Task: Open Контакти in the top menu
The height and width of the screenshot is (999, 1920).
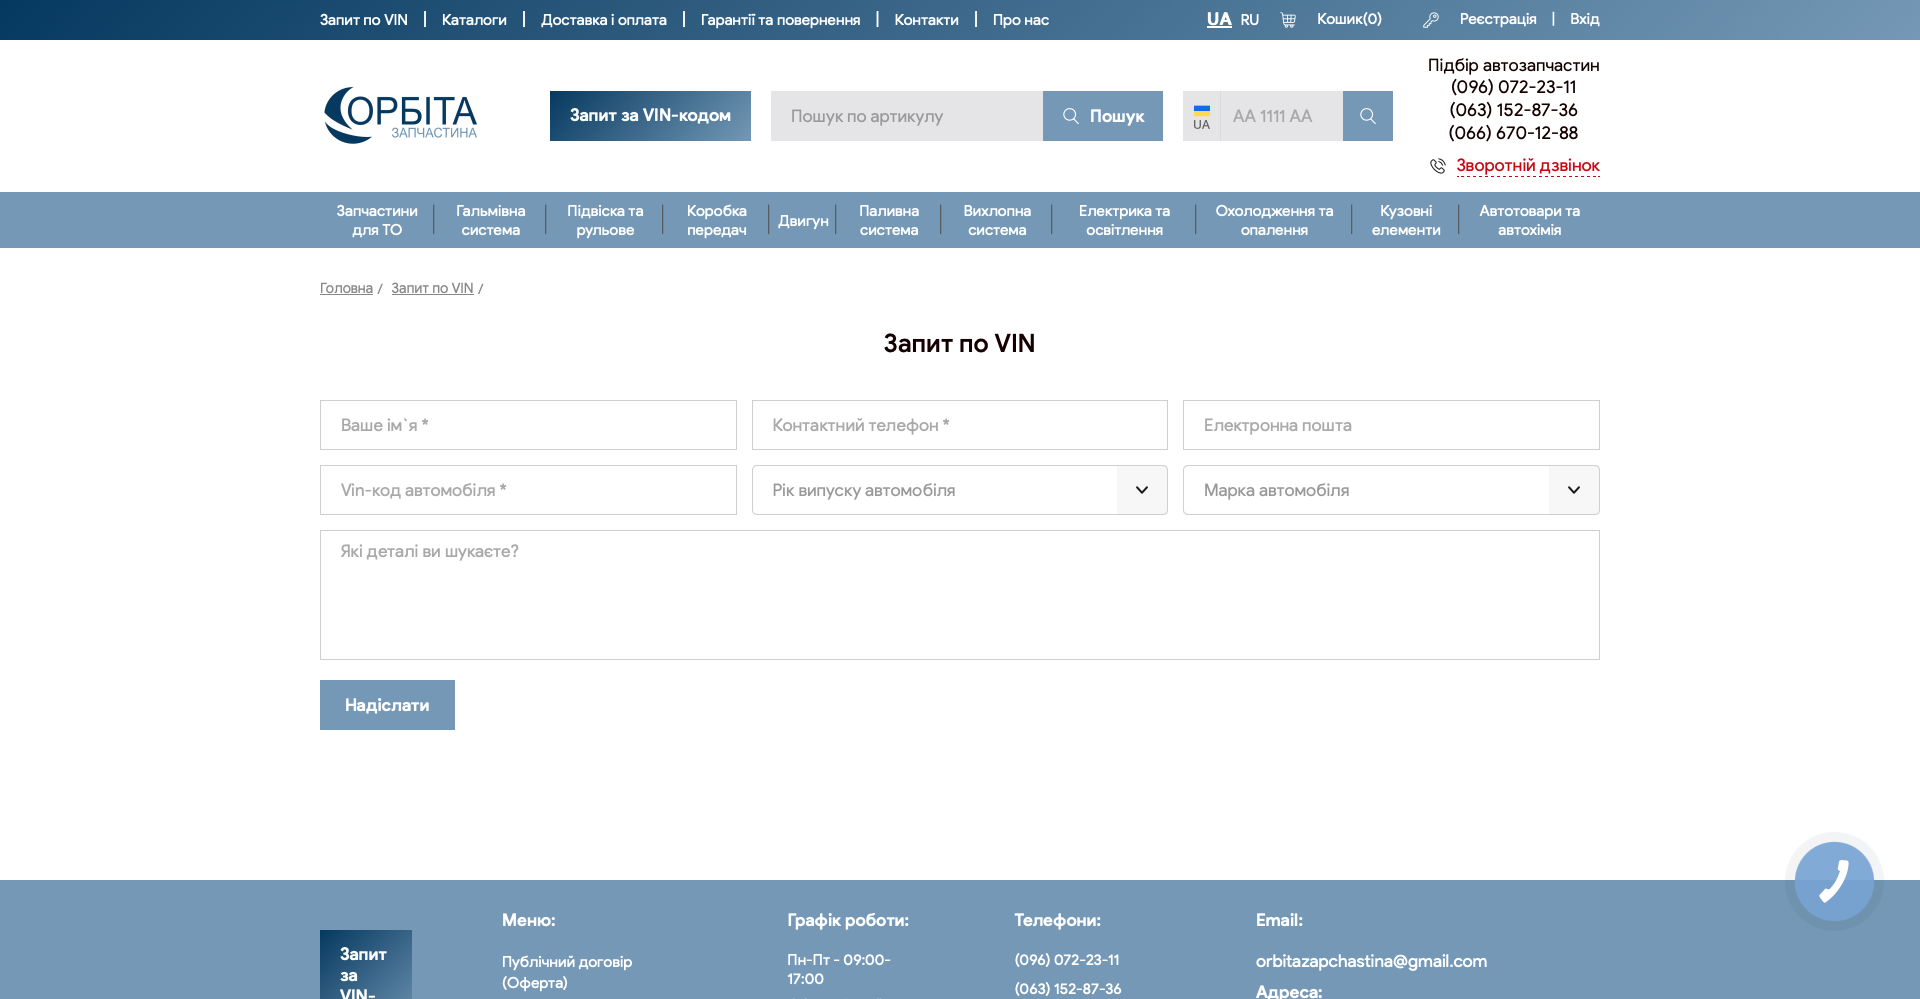Action: tap(926, 20)
